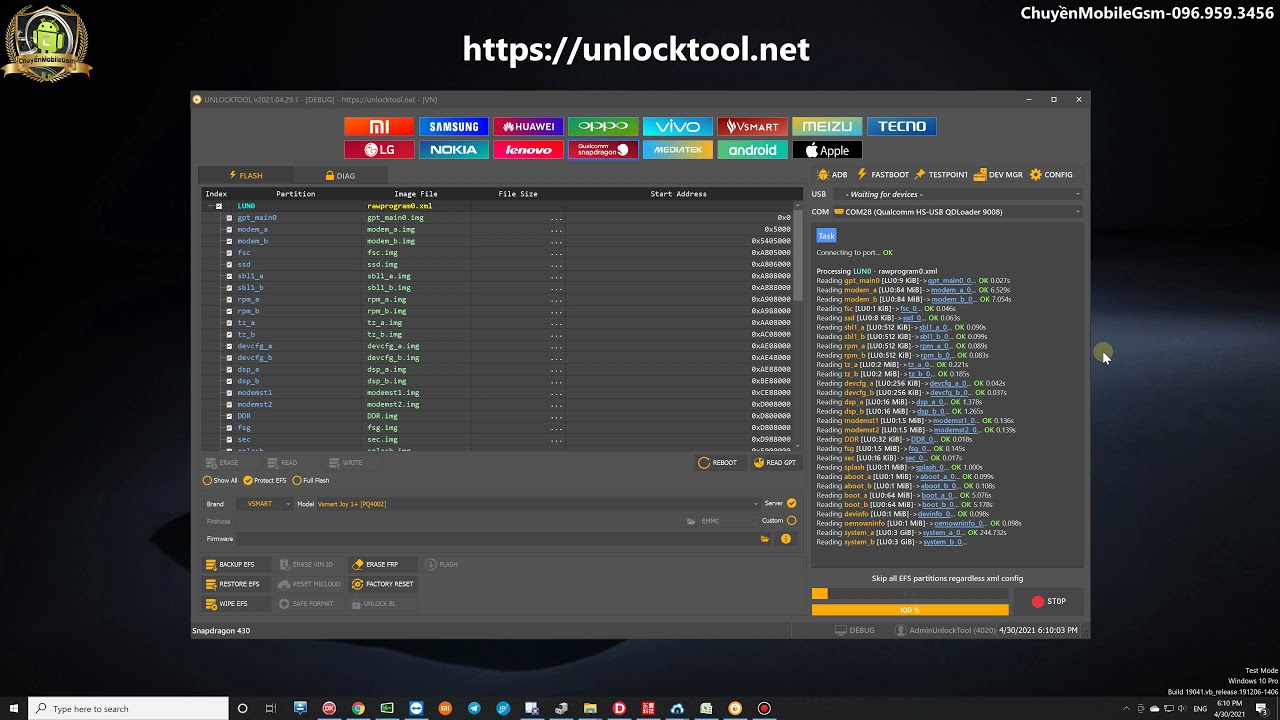
Task: Open Task View on the taskbar
Action: point(271,708)
